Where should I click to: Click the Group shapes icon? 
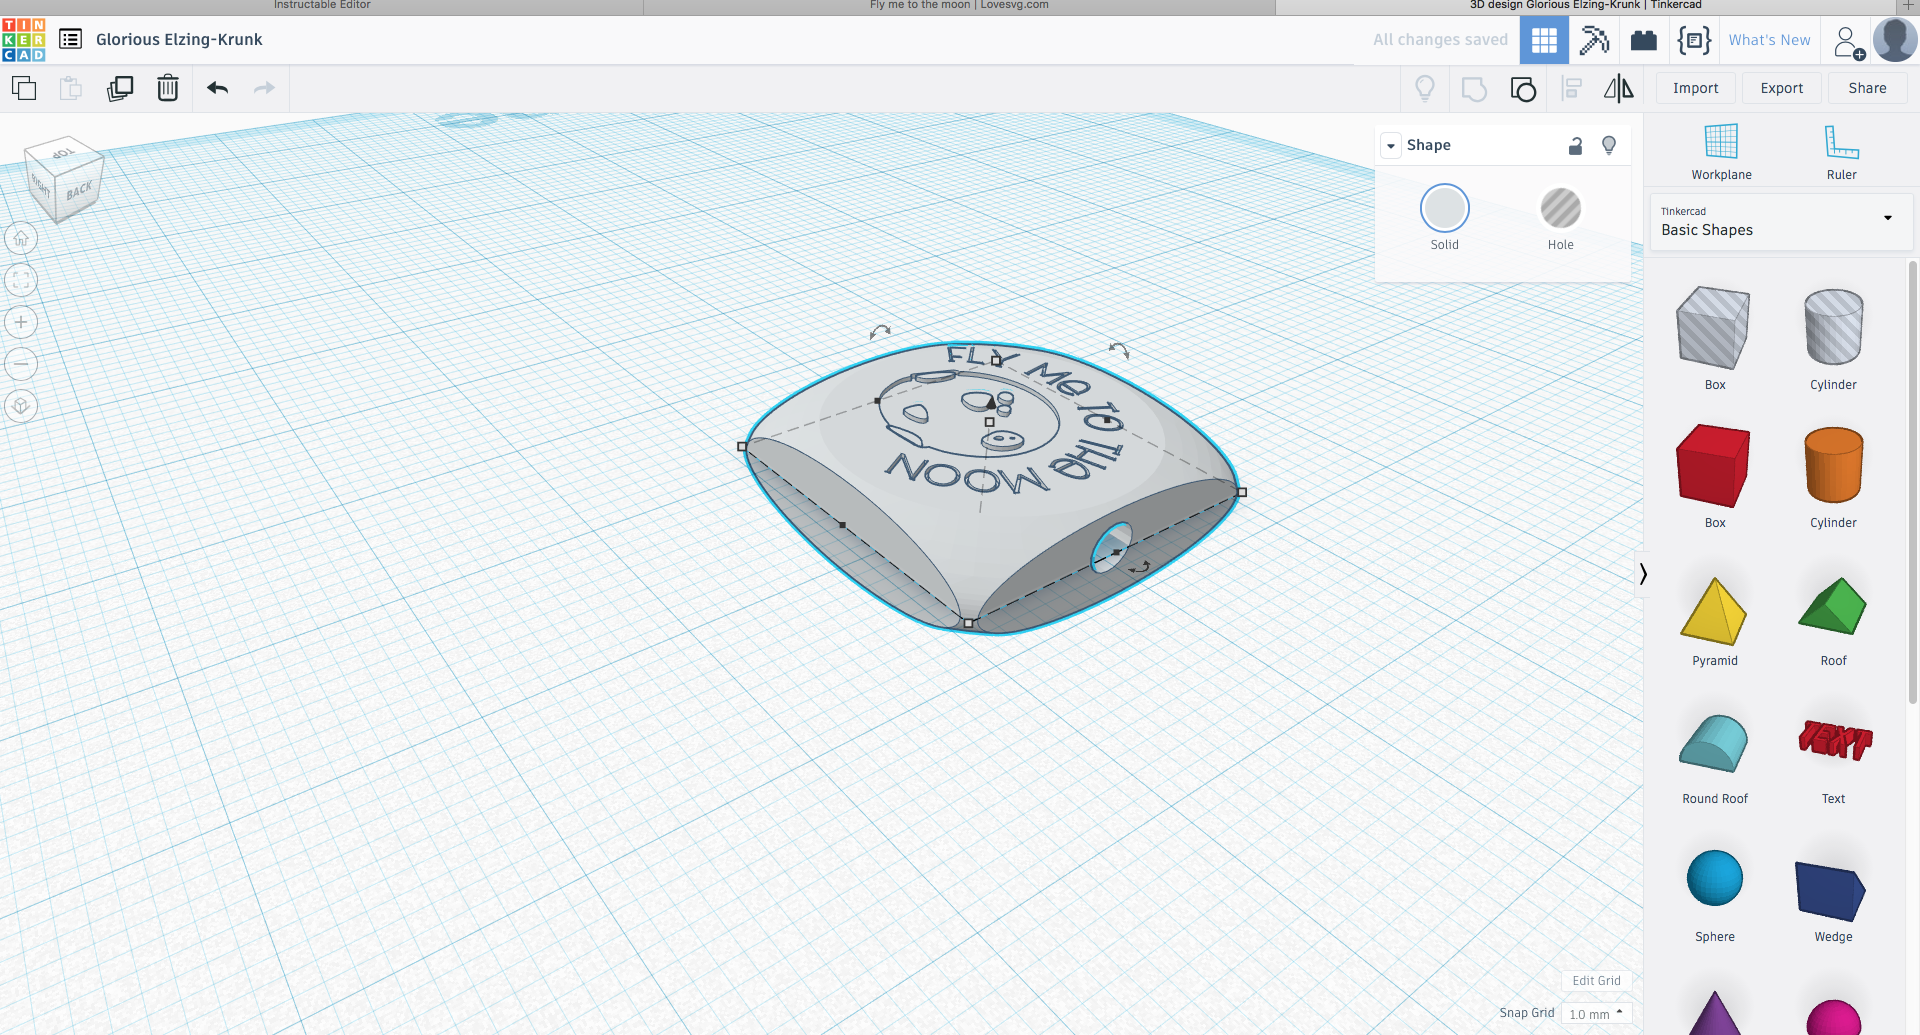pyautogui.click(x=1474, y=89)
